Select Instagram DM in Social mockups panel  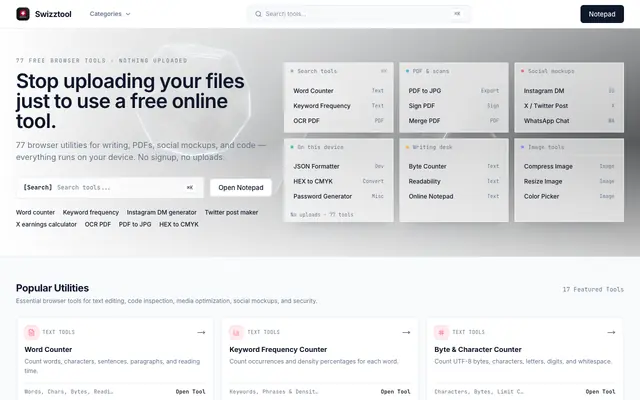coord(569,91)
